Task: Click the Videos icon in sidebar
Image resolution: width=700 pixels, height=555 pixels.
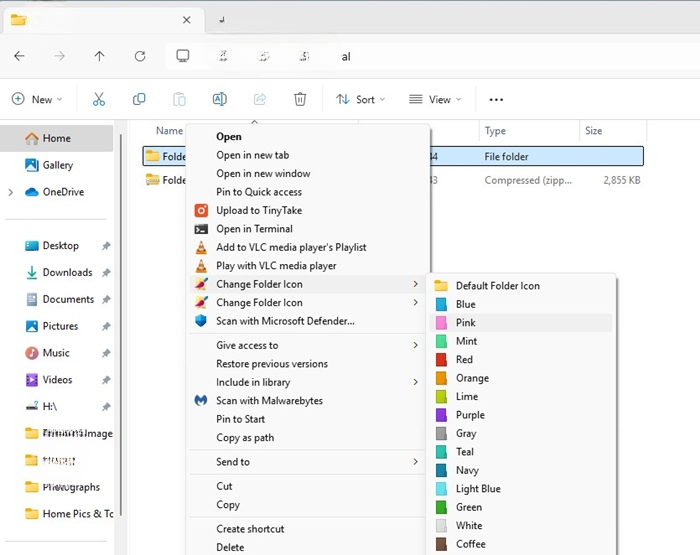Action: pyautogui.click(x=32, y=380)
